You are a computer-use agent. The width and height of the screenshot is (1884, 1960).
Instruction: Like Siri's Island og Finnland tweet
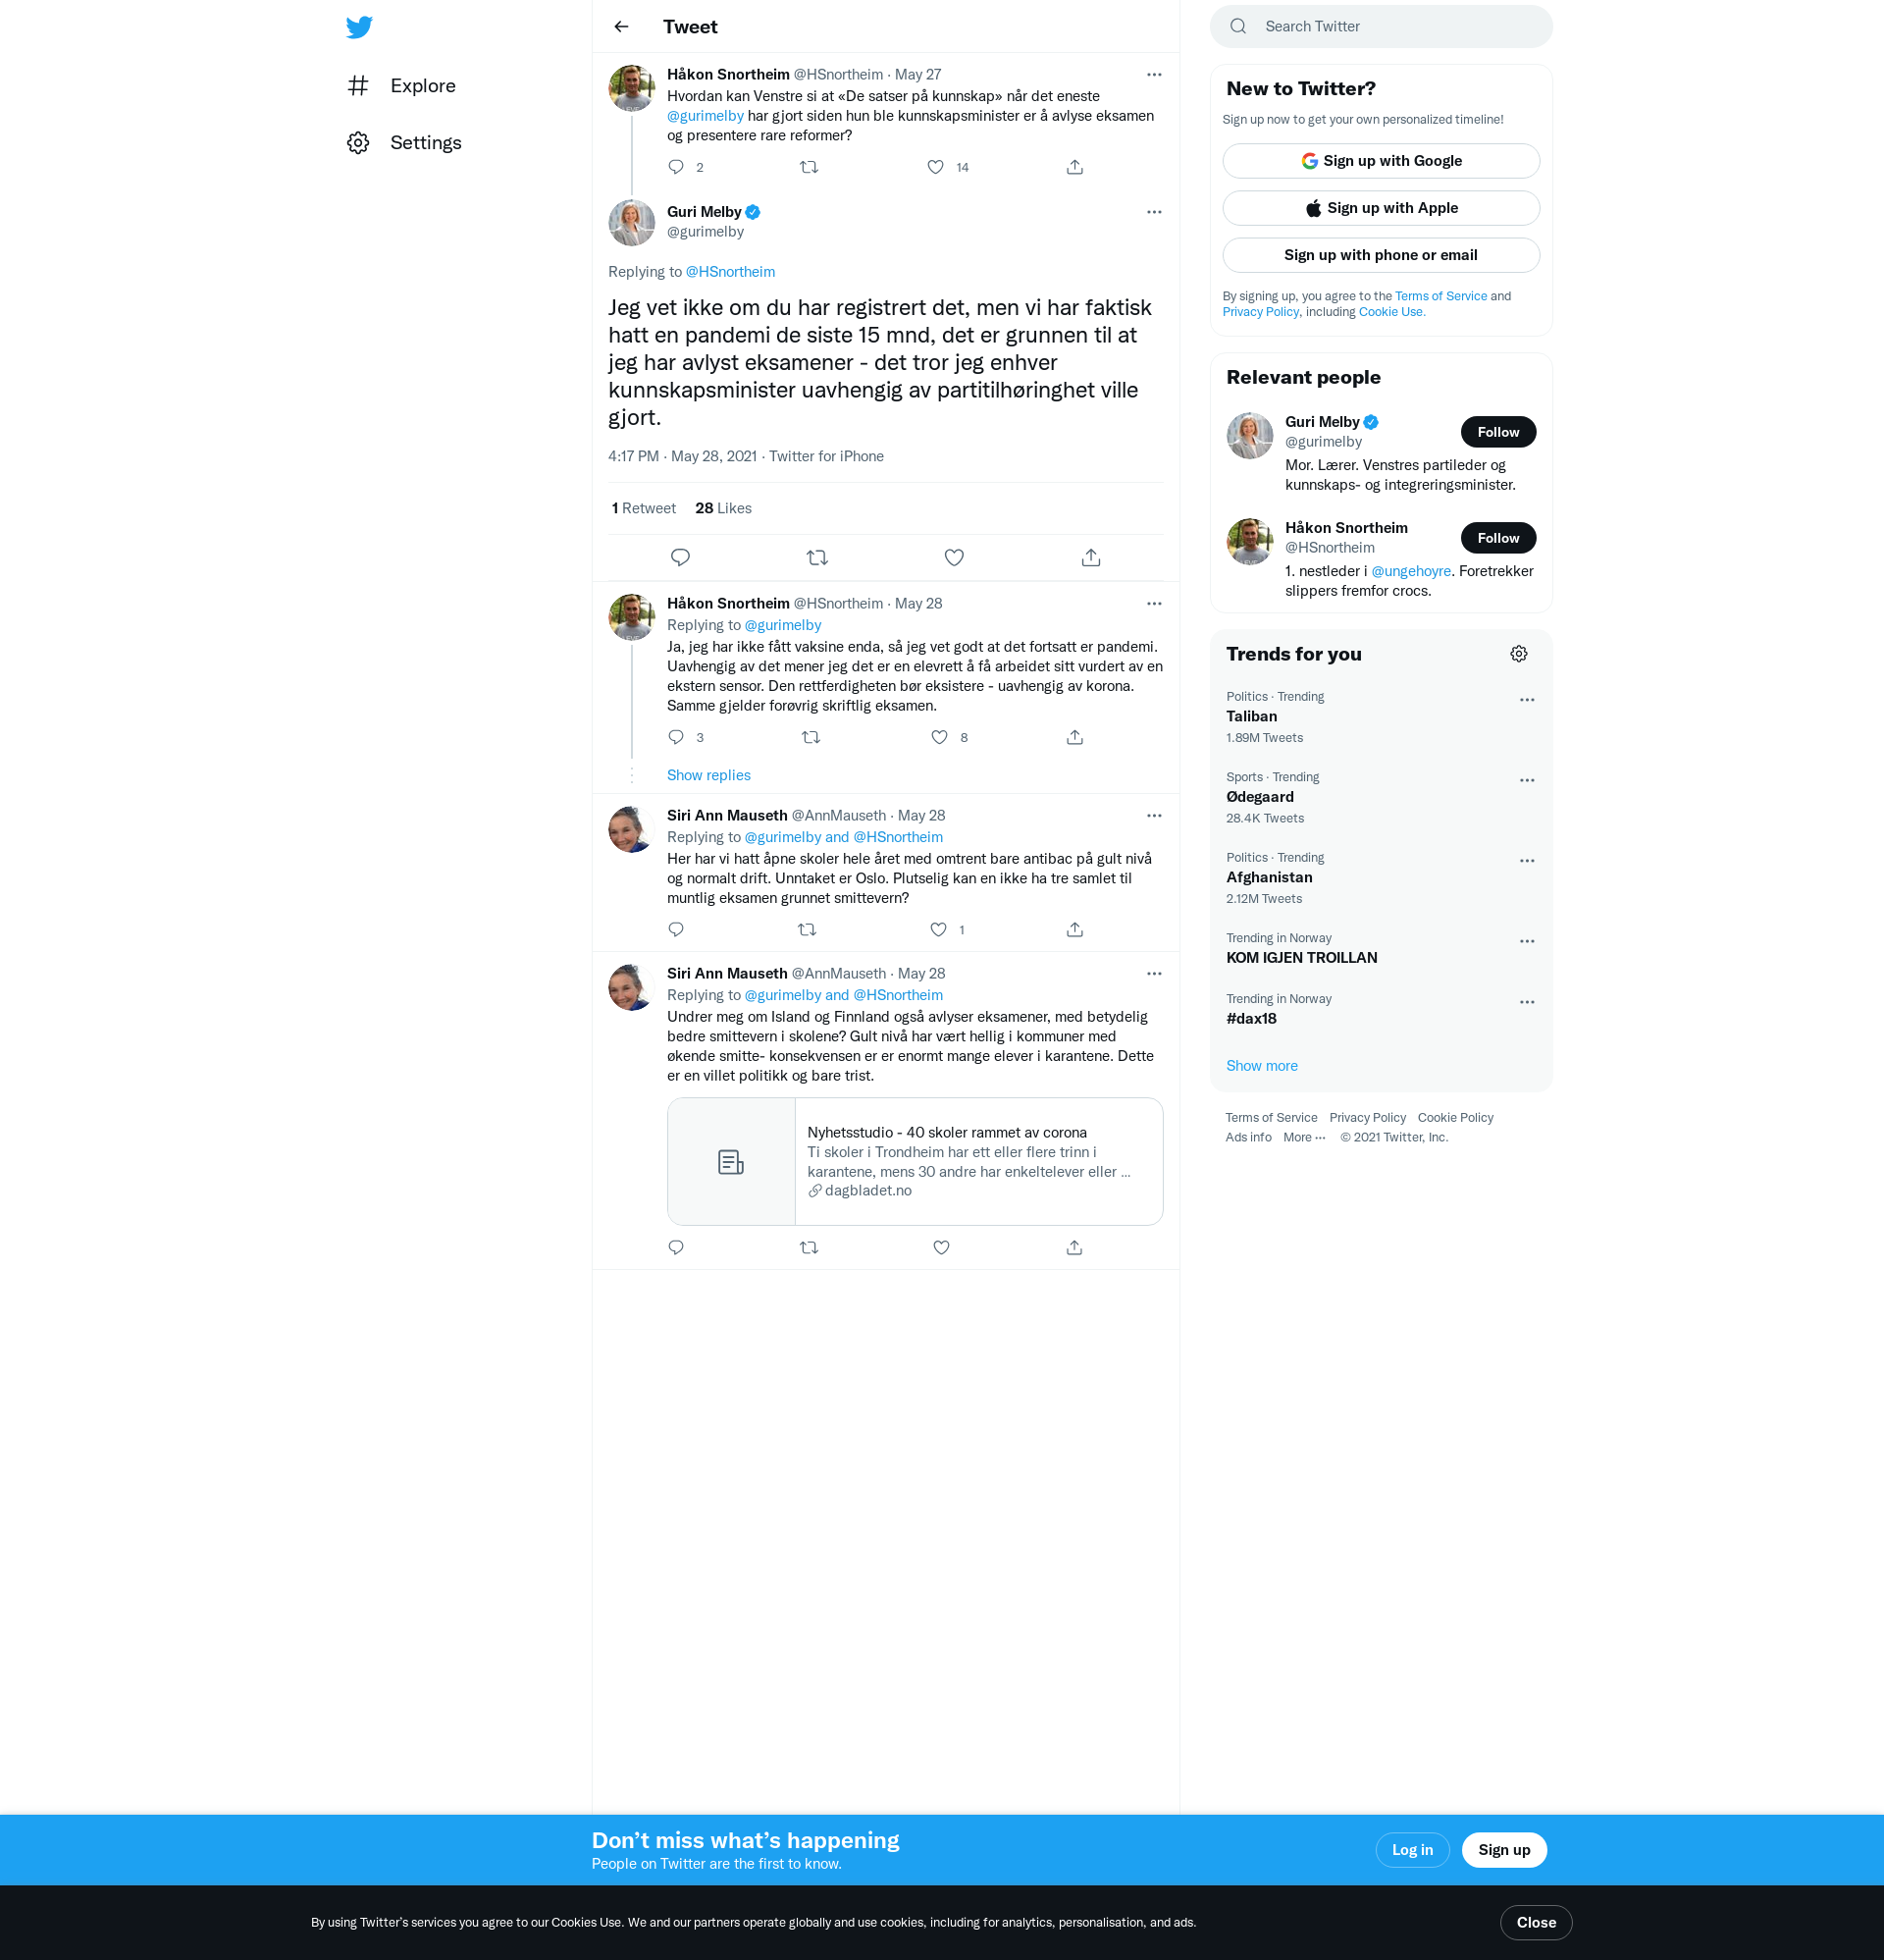click(941, 1248)
